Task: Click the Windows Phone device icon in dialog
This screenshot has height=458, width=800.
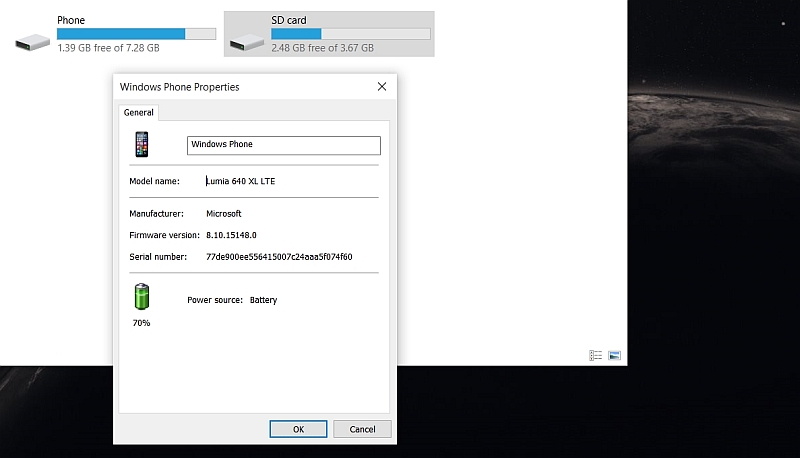Action: tap(142, 144)
